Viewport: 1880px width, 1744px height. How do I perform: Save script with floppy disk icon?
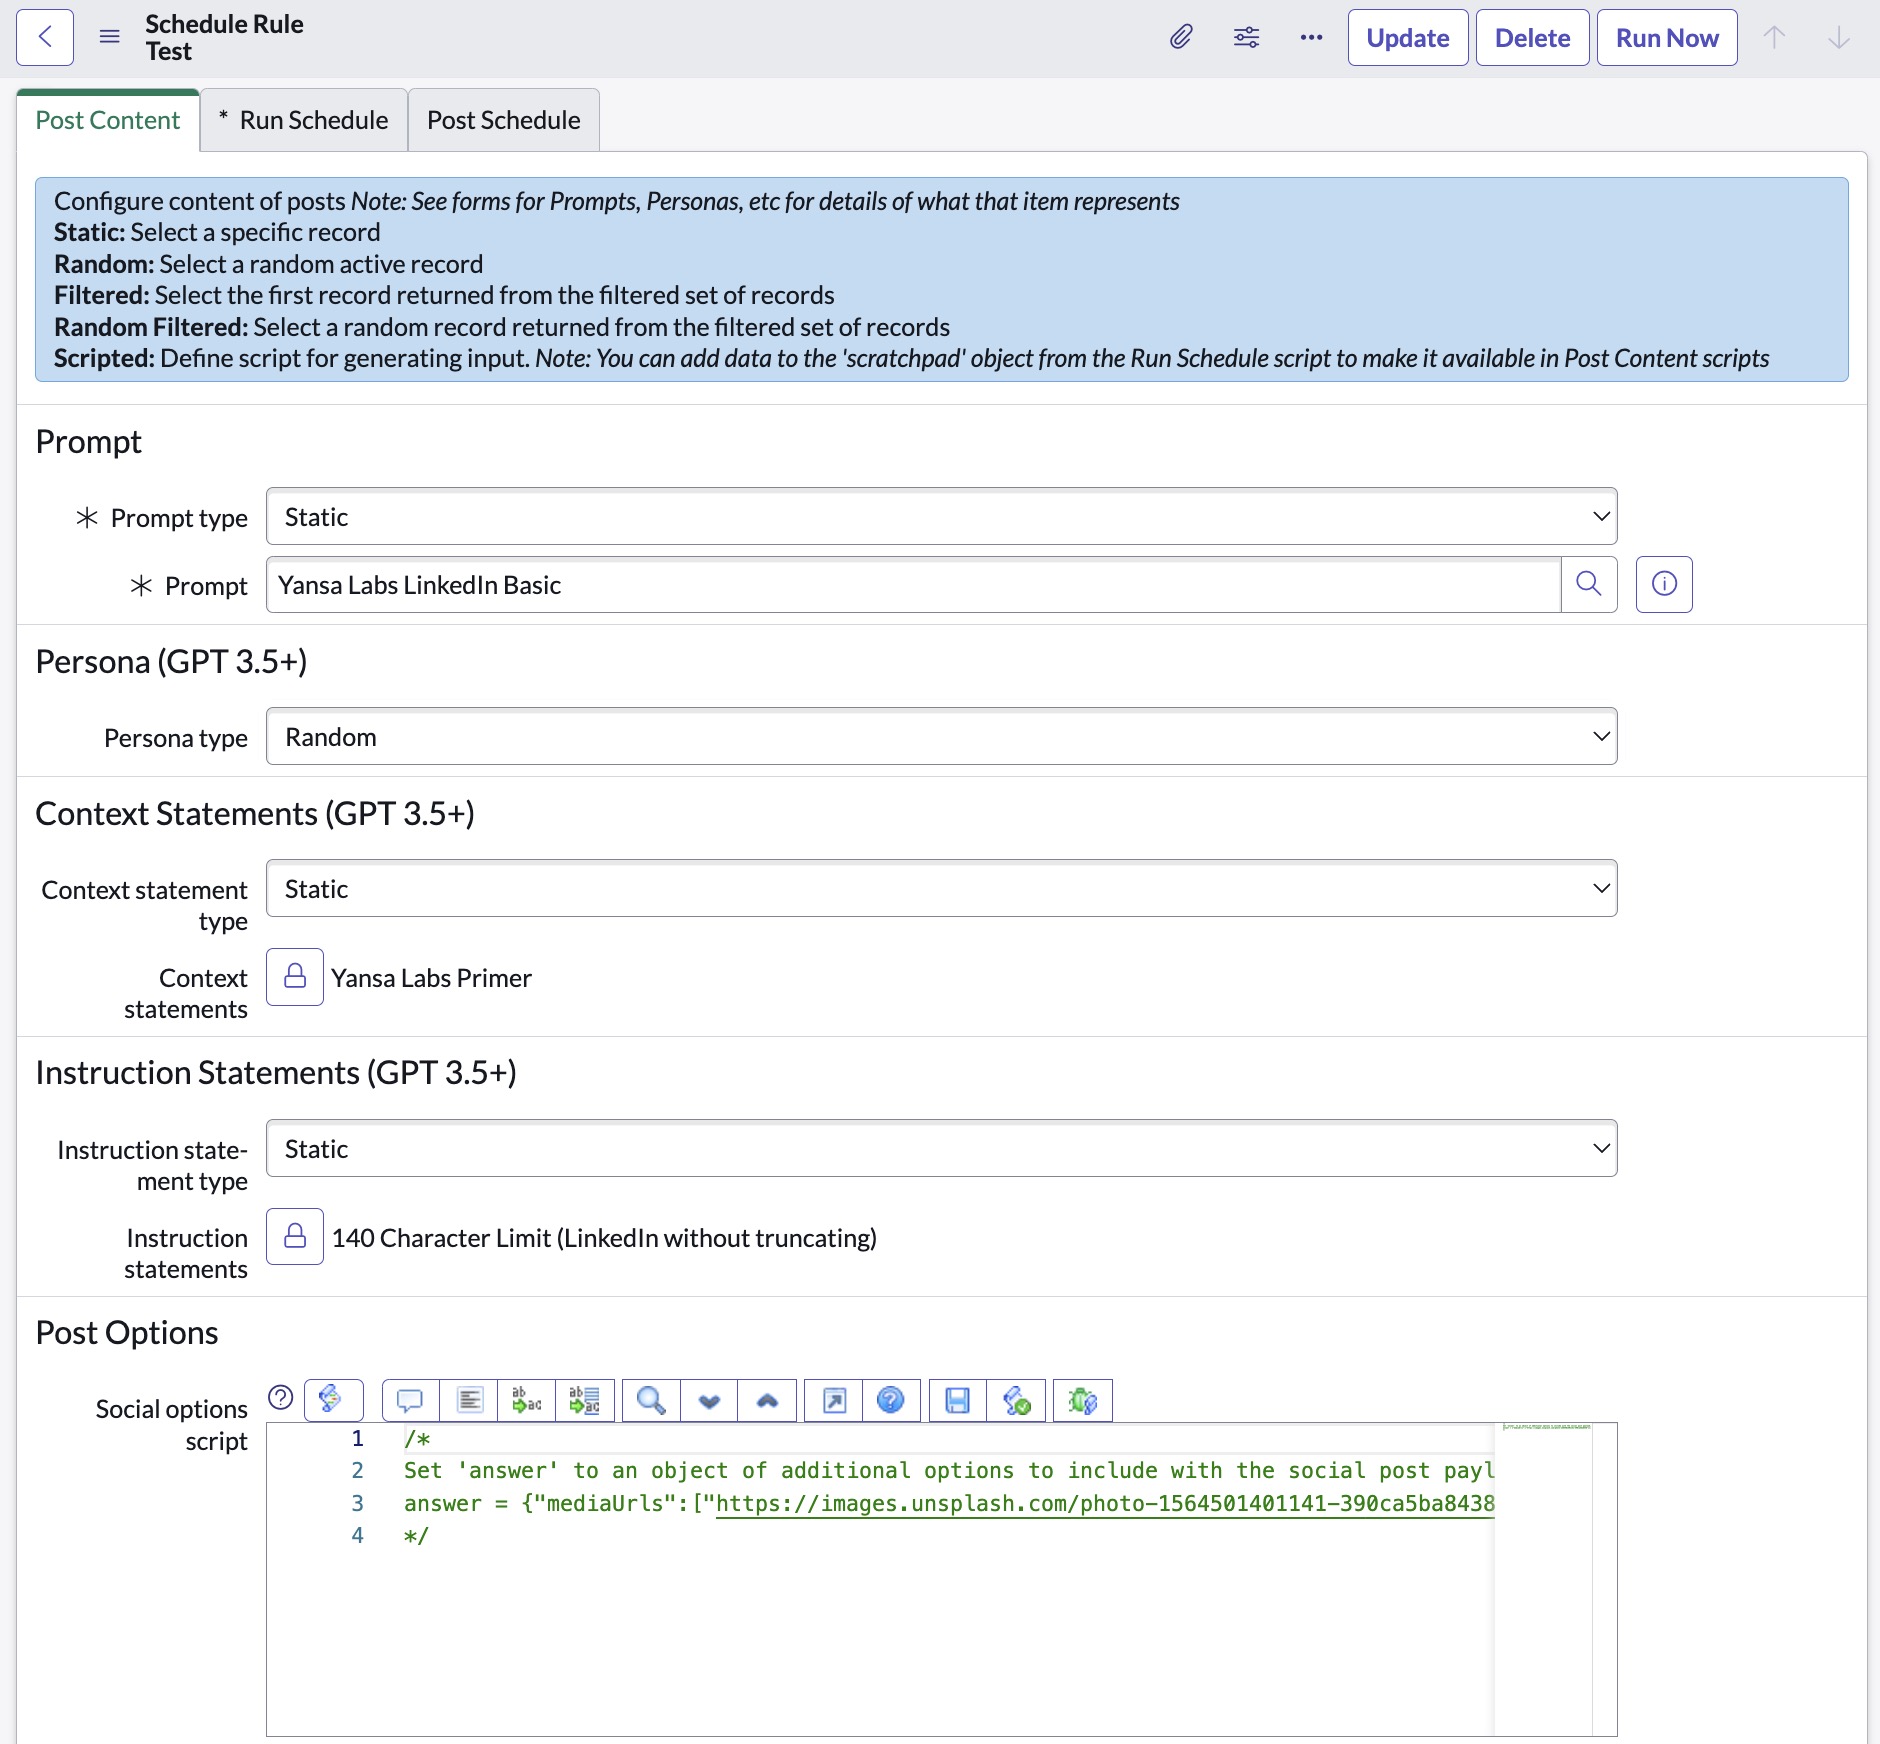pos(958,1401)
